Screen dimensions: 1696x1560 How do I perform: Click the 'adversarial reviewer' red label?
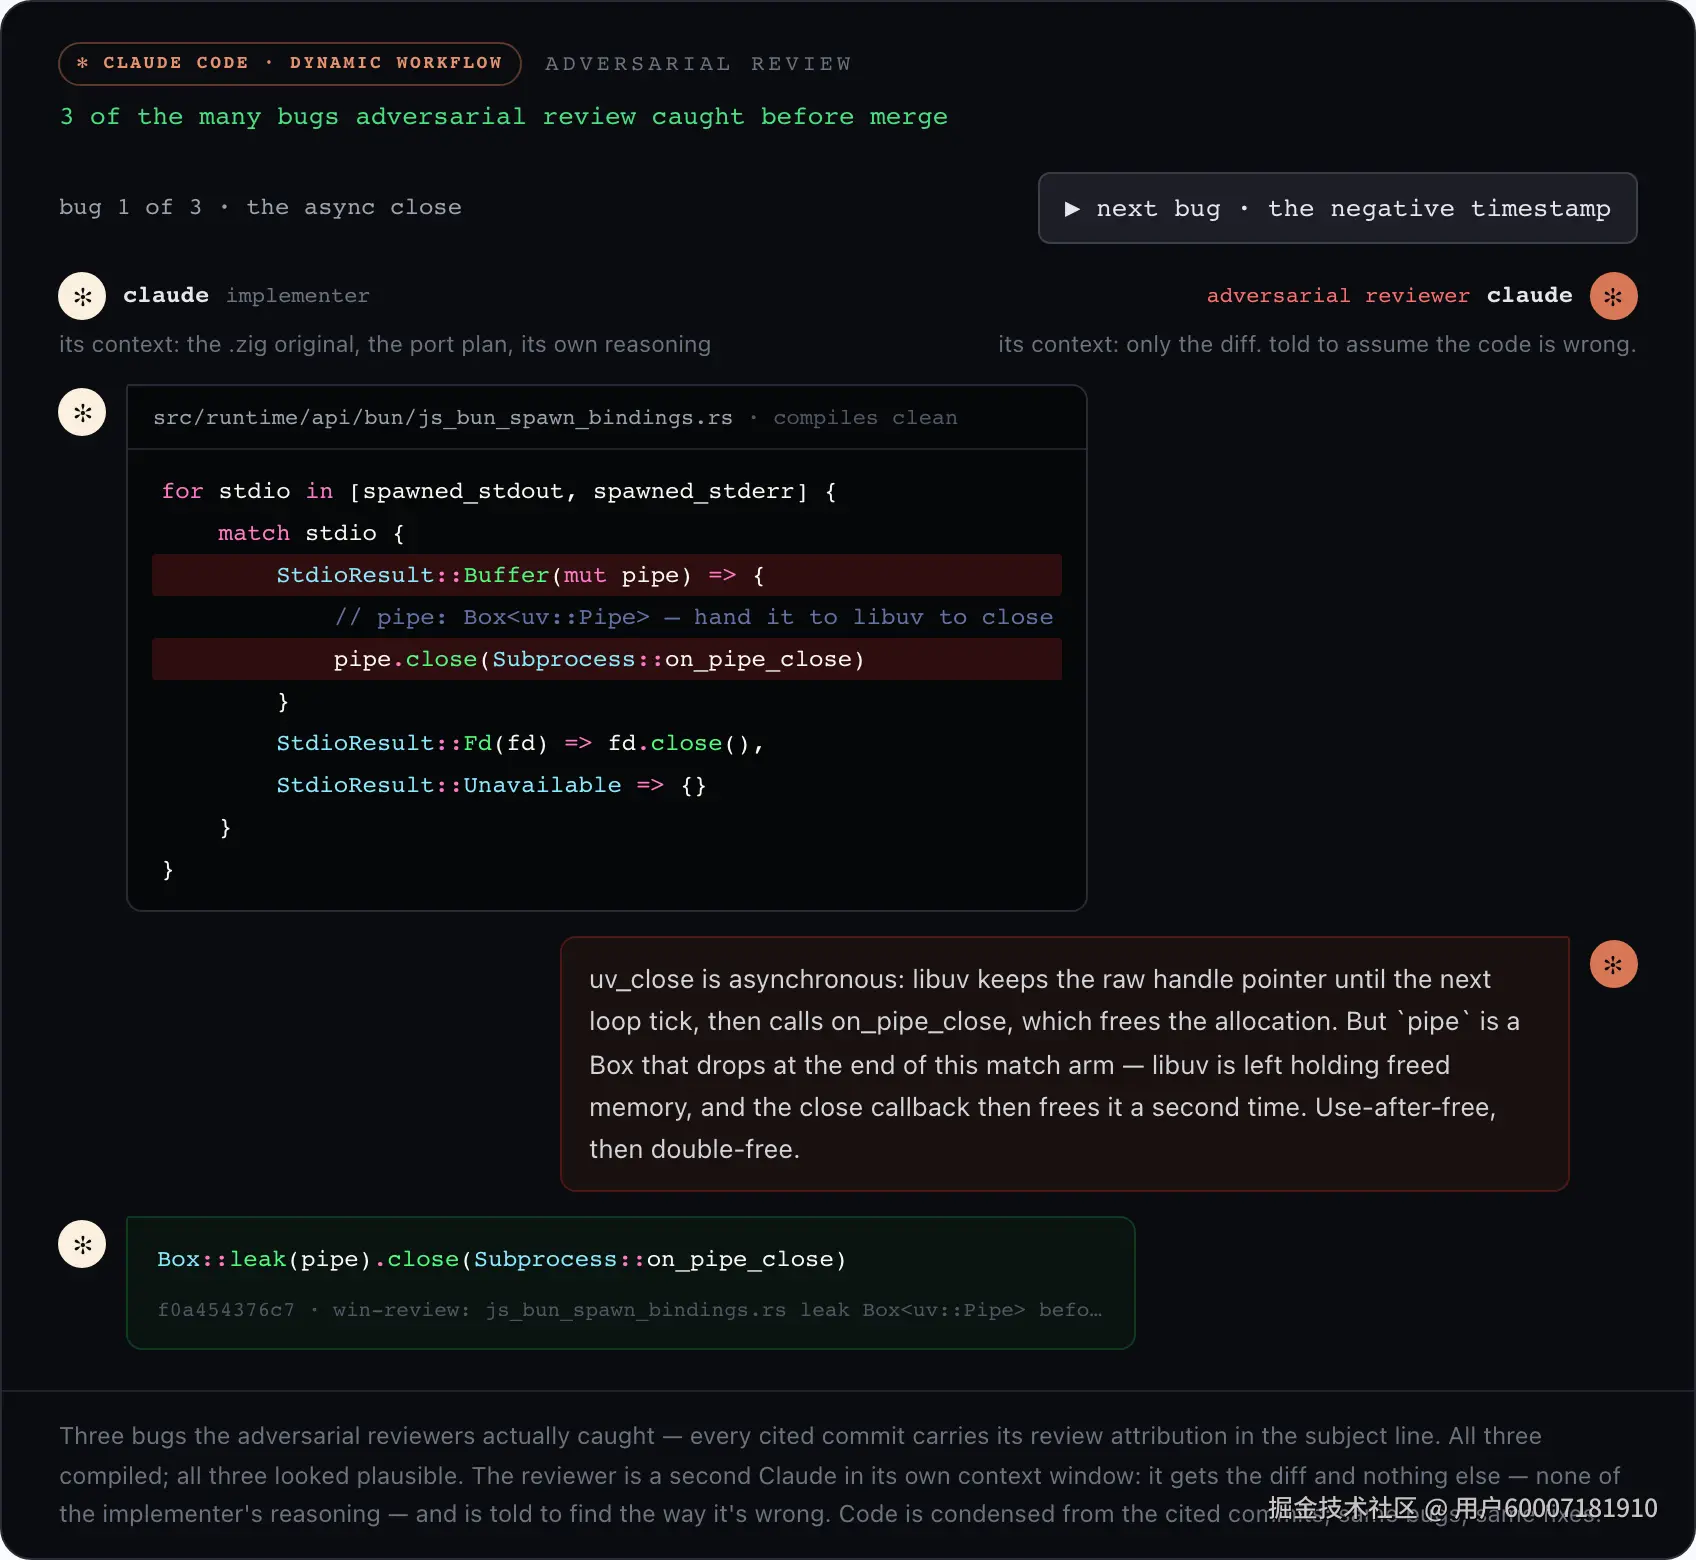pyautogui.click(x=1338, y=296)
